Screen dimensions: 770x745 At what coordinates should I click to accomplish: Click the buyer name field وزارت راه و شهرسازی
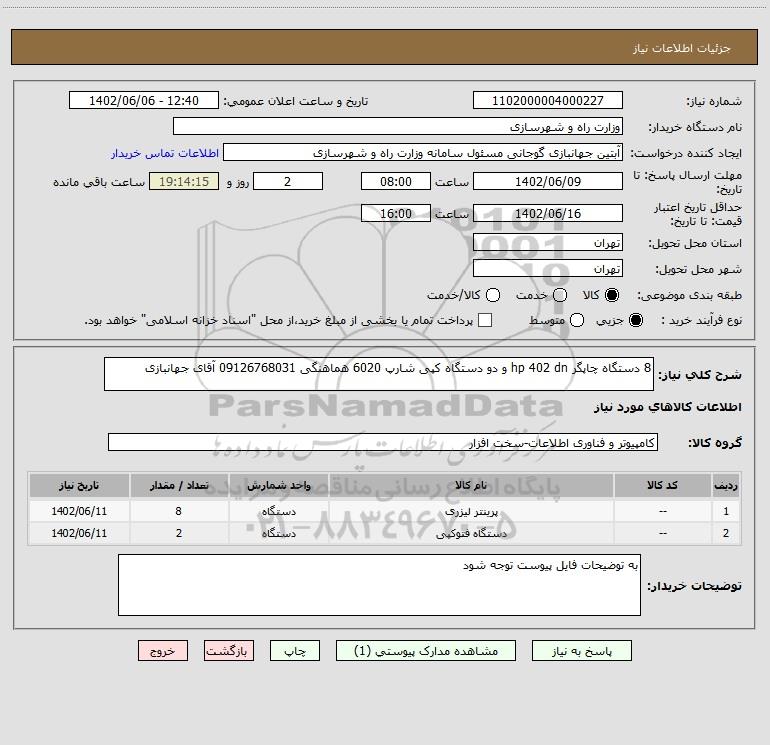click(398, 126)
